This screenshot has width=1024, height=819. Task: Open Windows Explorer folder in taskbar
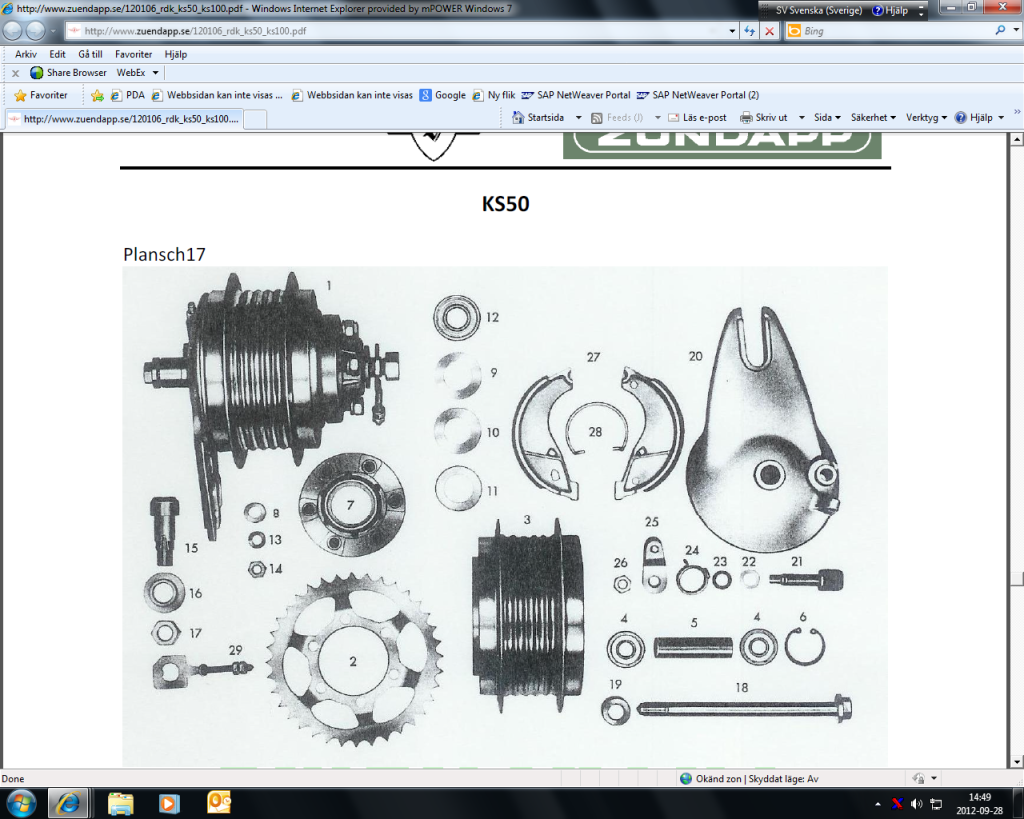pos(121,803)
